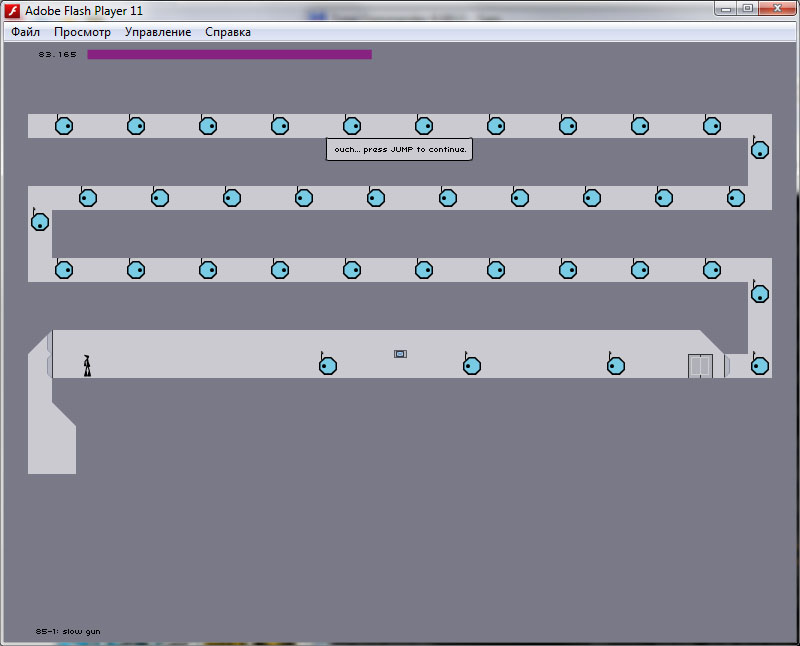The height and width of the screenshot is (646, 800).
Task: Click the '85-1: slow gun' level label
Action: [x=68, y=631]
